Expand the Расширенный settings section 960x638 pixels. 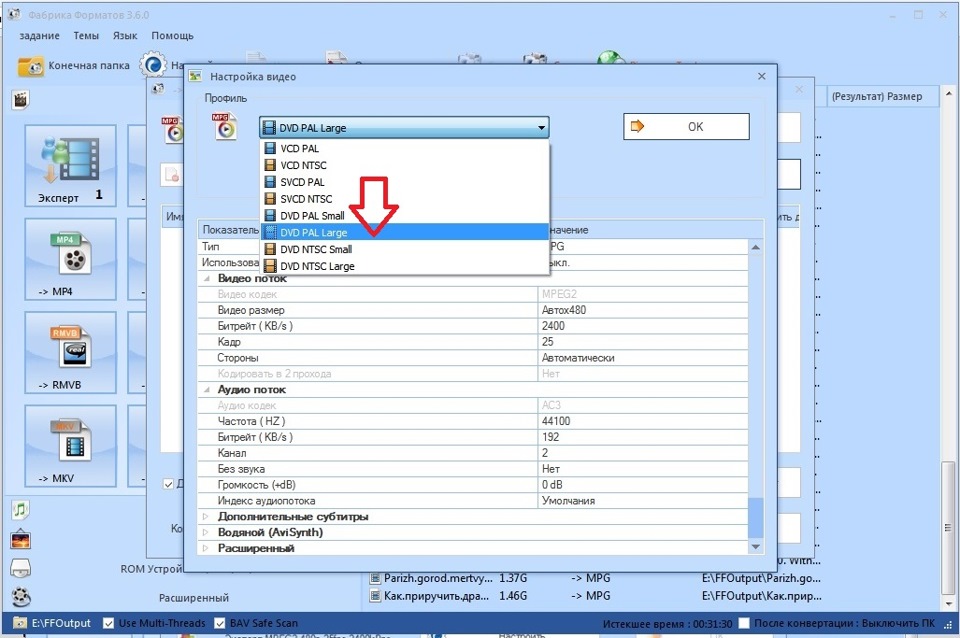point(206,549)
